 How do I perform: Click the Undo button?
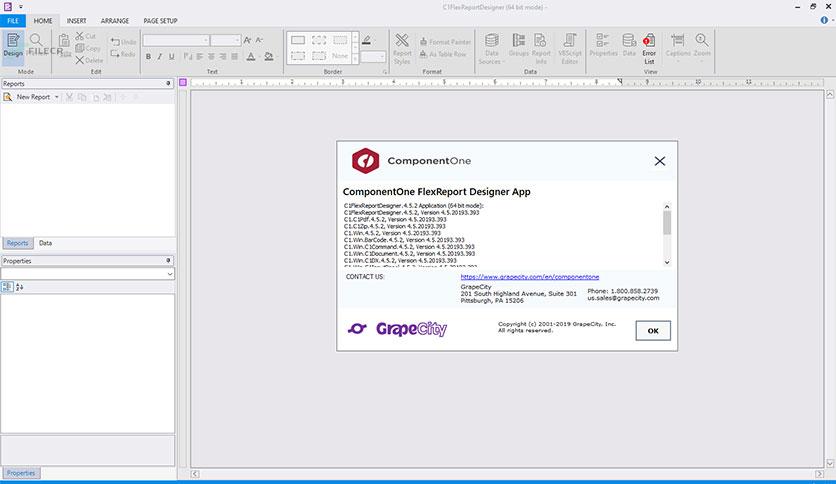(x=123, y=42)
